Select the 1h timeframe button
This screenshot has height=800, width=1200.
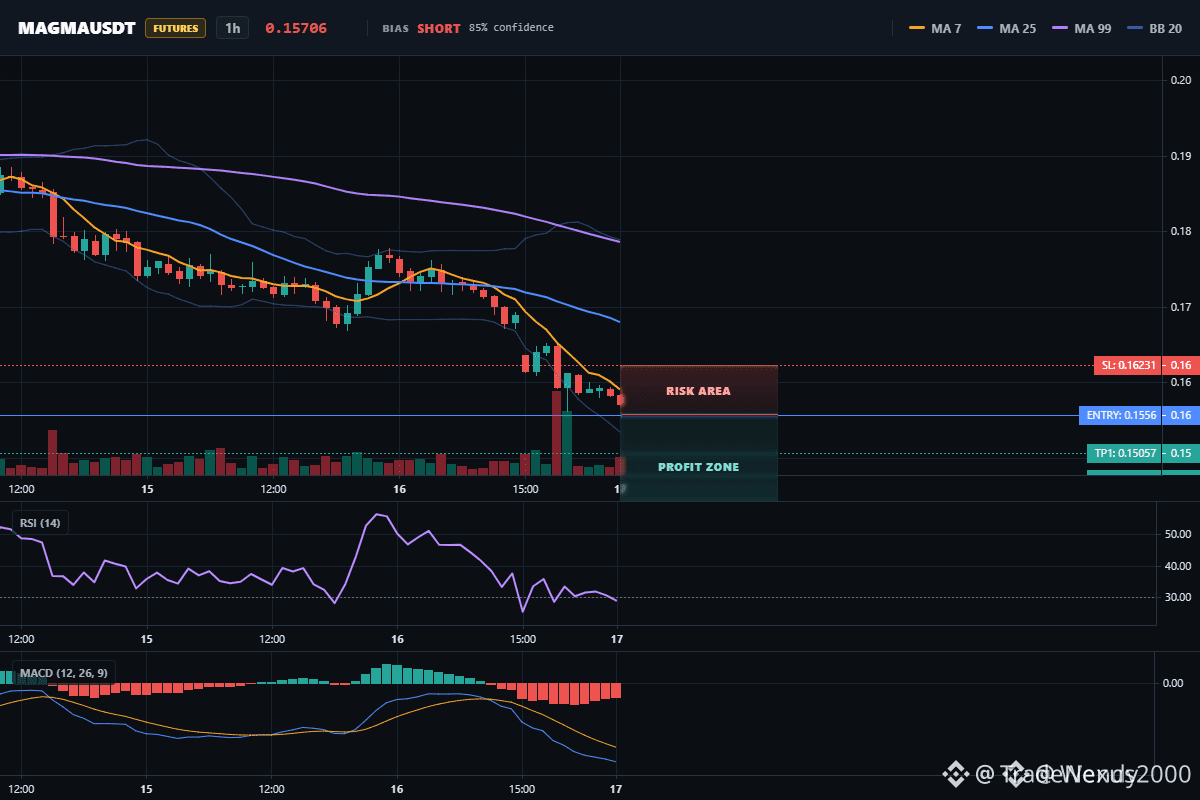tap(233, 28)
